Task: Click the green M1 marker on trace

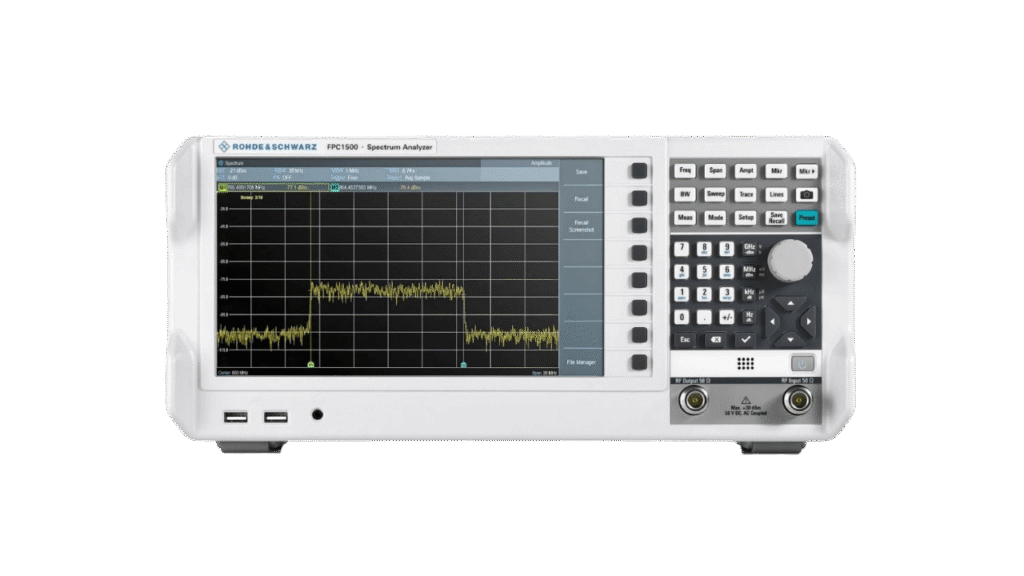Action: click(x=311, y=365)
